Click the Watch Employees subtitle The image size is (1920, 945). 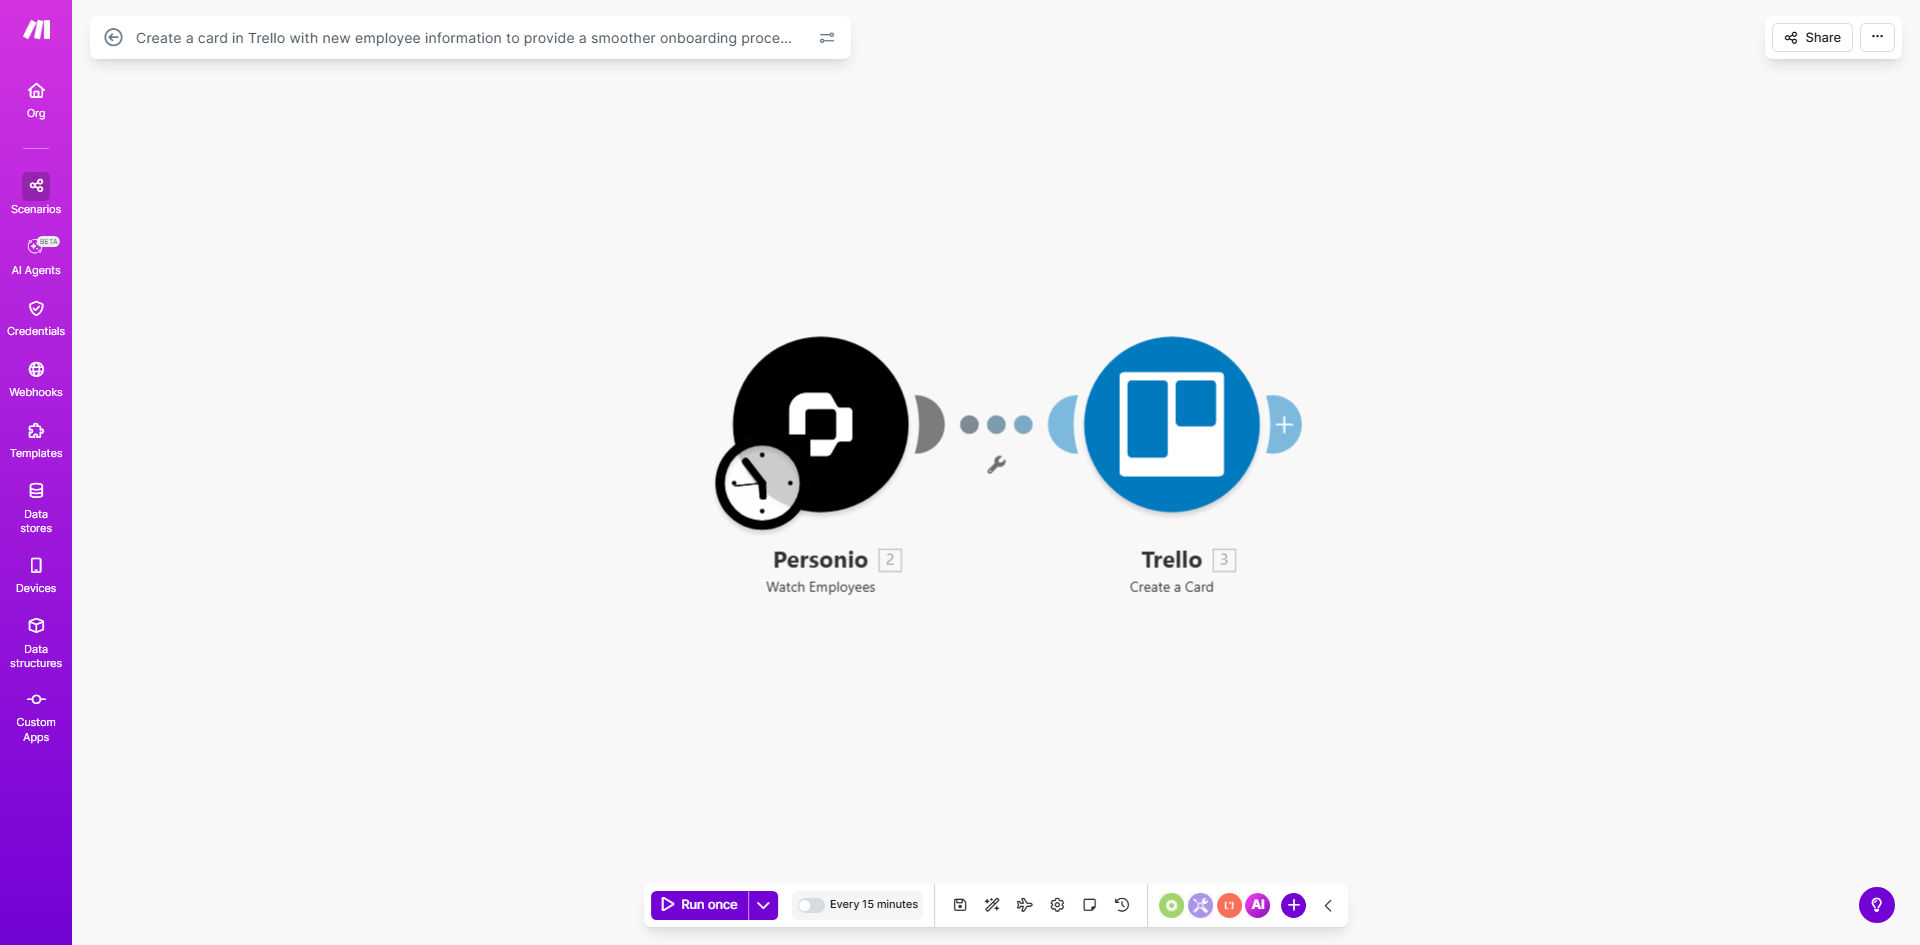click(x=821, y=587)
